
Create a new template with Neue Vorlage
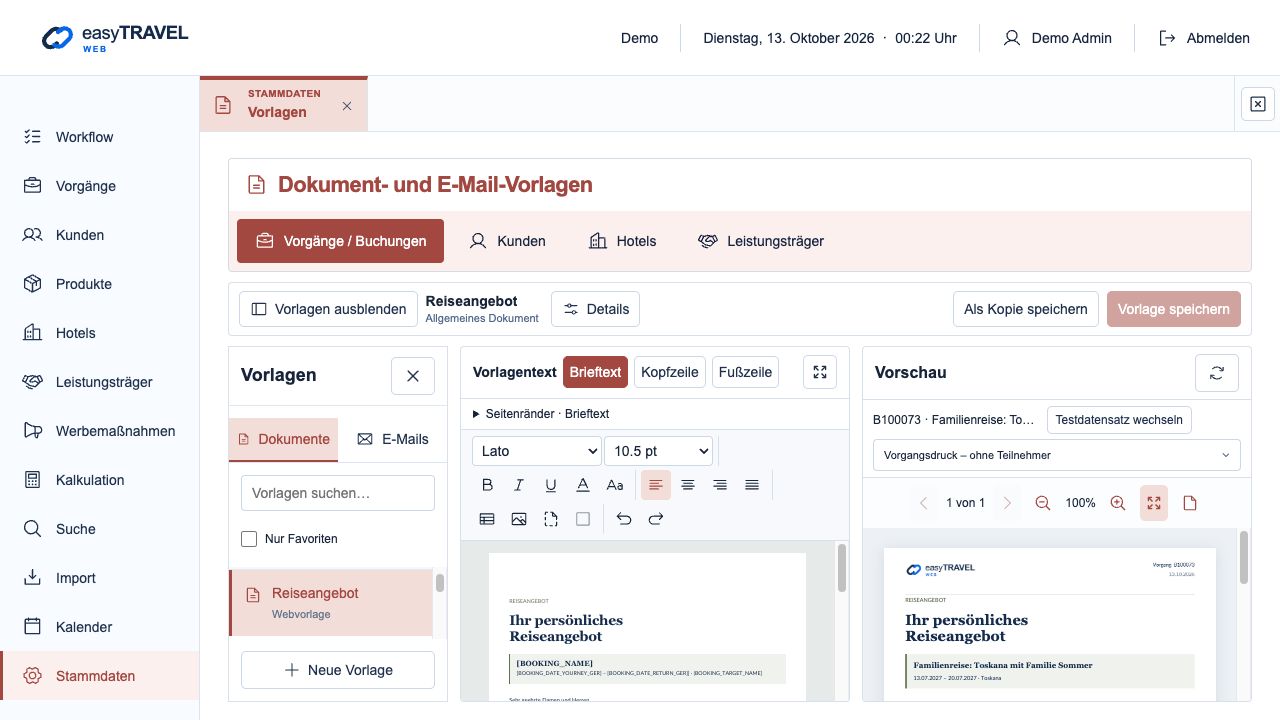pos(338,670)
